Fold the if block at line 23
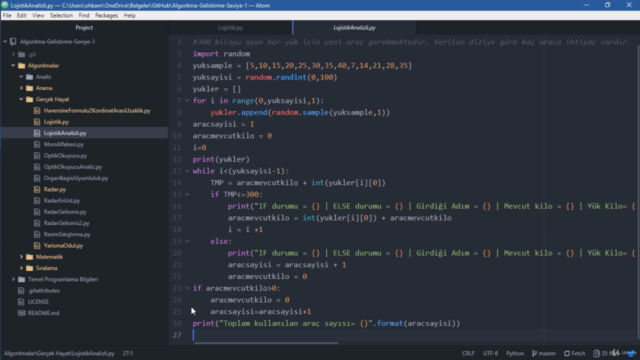Screen dimensions: 640x360 coord(187,288)
